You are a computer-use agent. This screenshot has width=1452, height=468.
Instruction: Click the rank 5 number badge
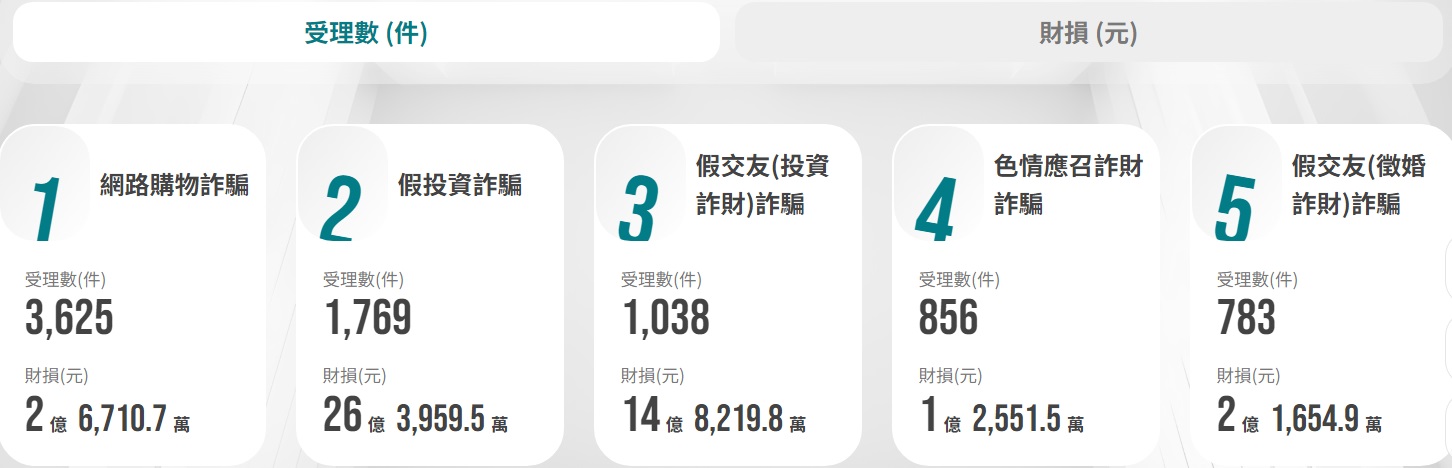pyautogui.click(x=1233, y=207)
